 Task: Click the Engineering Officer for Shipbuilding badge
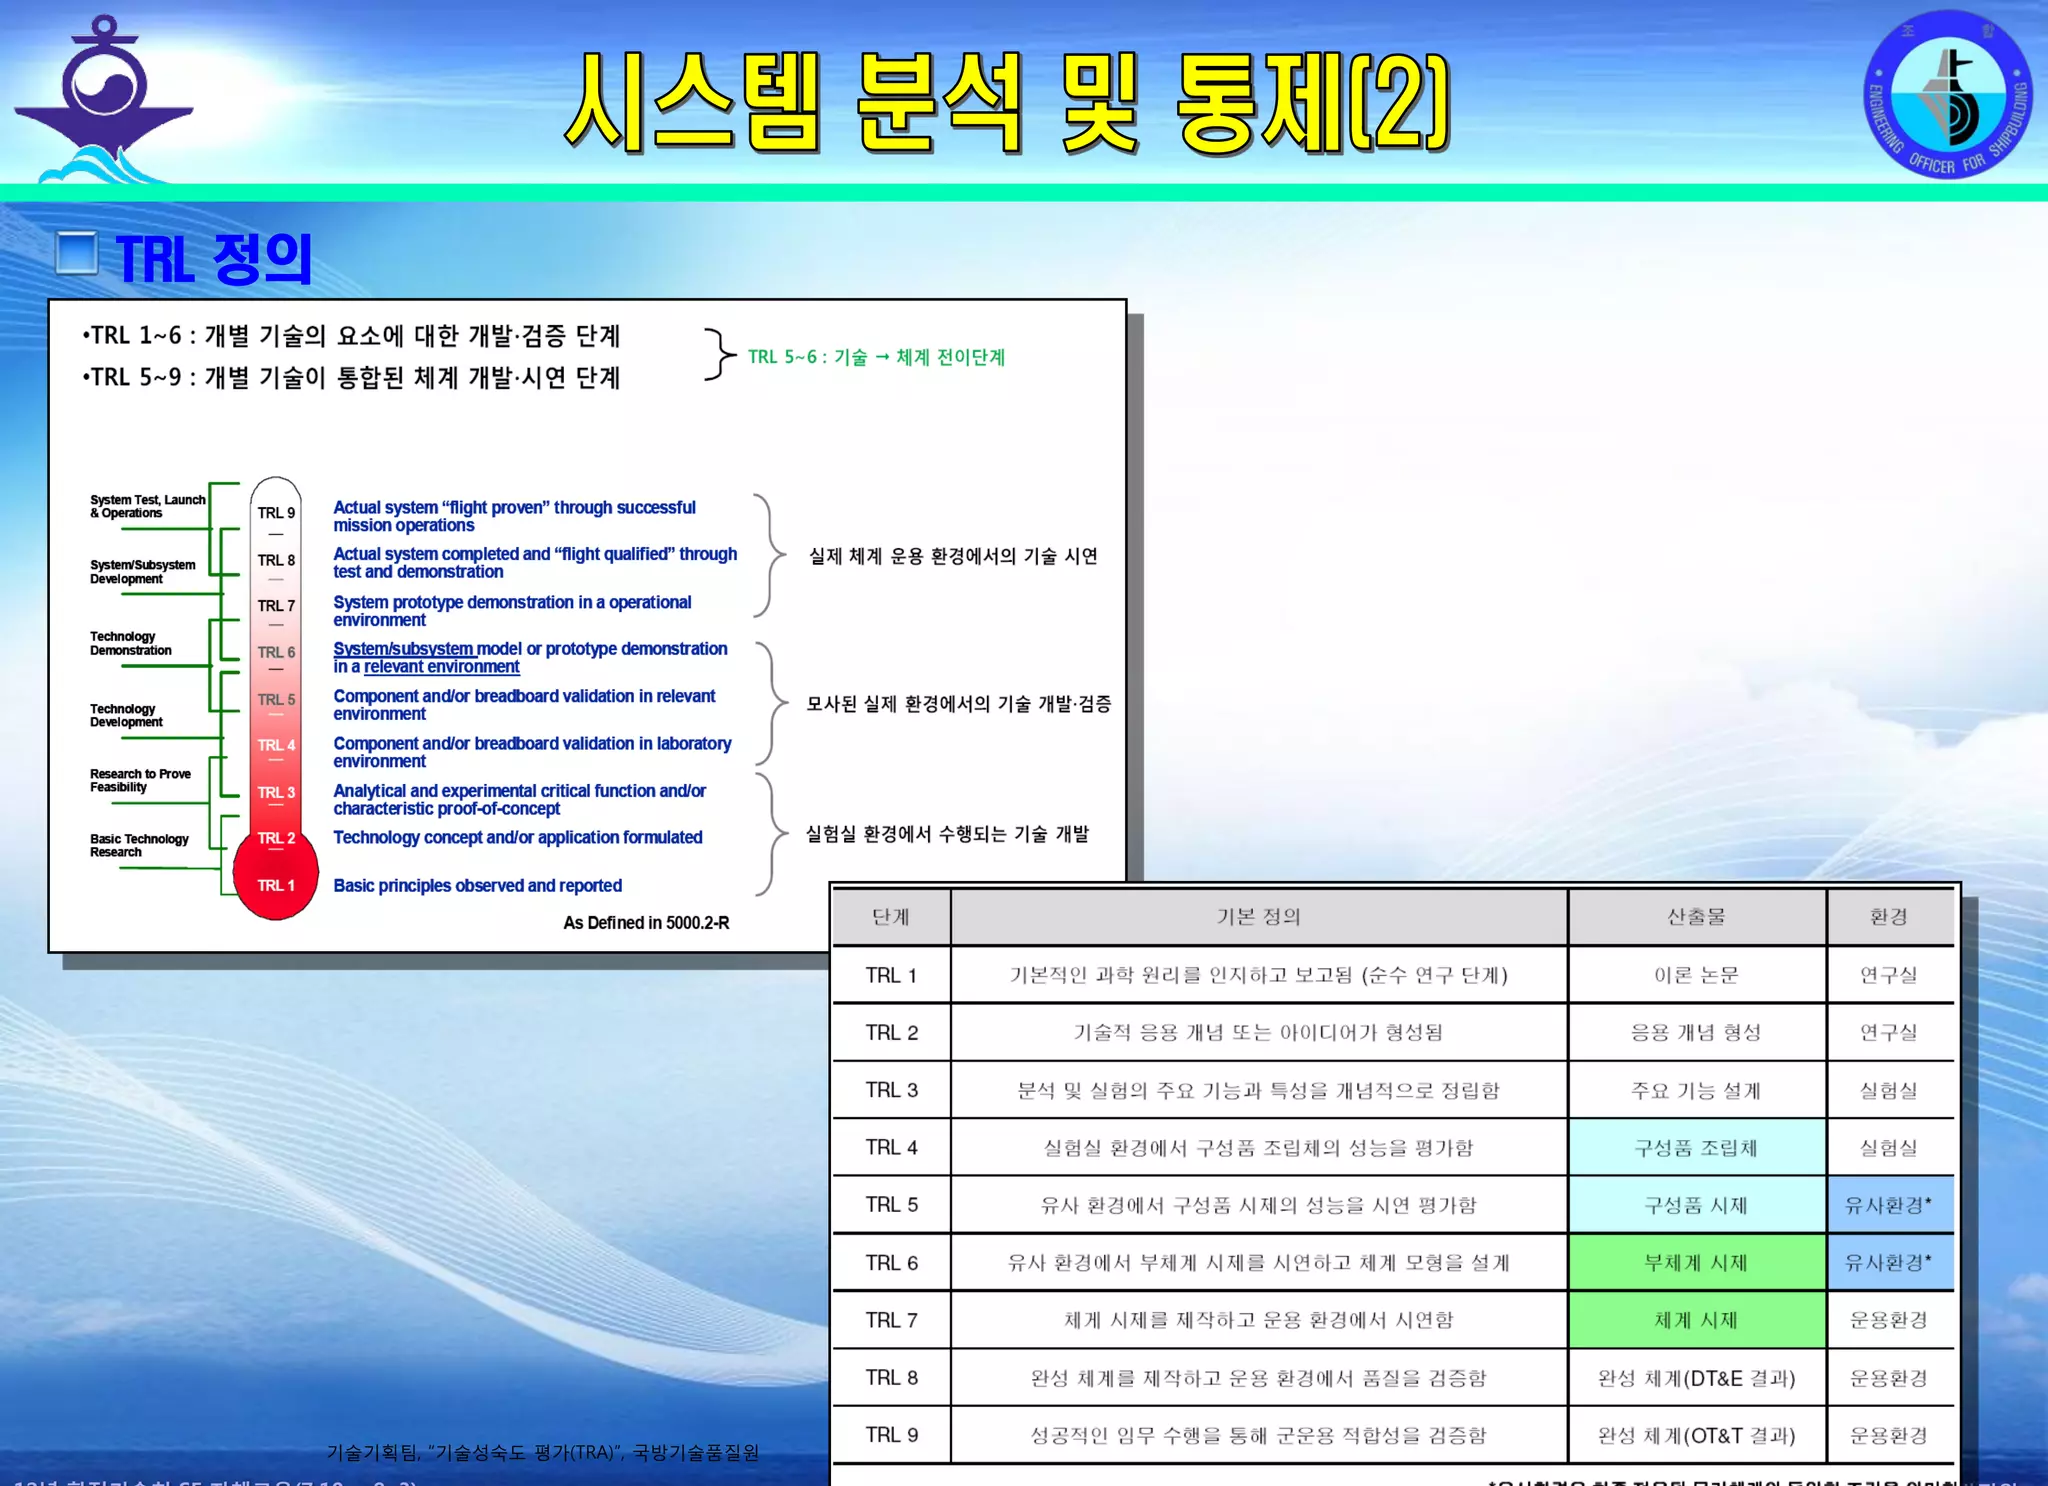click(x=1948, y=94)
